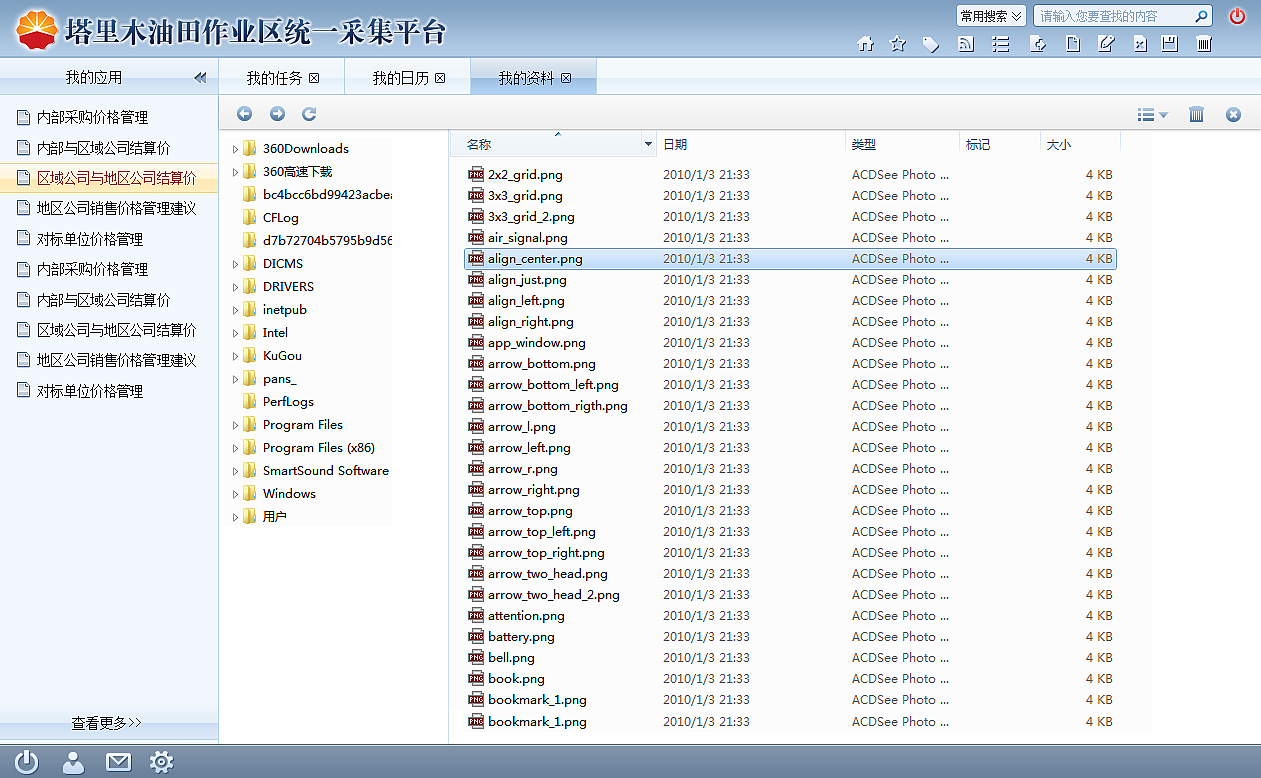Open the view mode dropdown arrow
The height and width of the screenshot is (778, 1261).
1163,116
